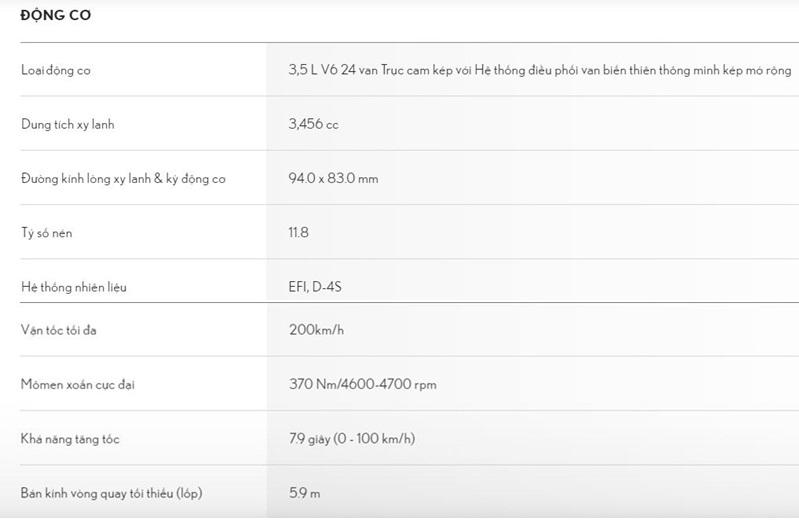Select the Vận tốc tối đa label
Screen dimensions: 799x528
[x=59, y=330]
